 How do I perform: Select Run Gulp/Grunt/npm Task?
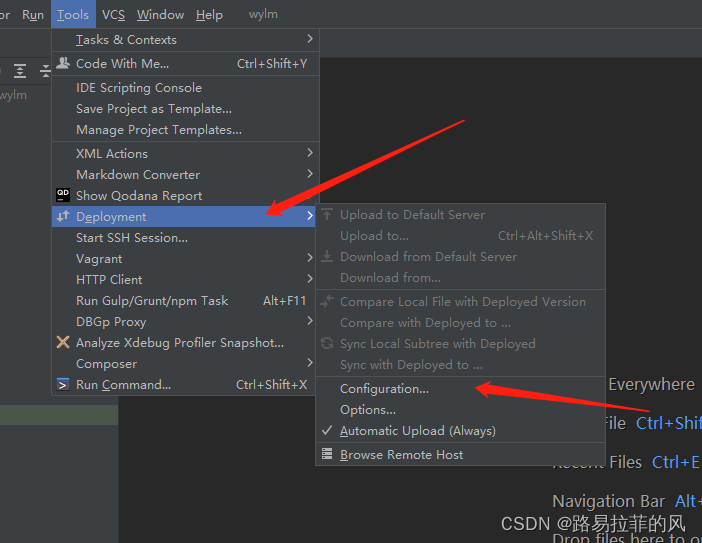(x=184, y=301)
